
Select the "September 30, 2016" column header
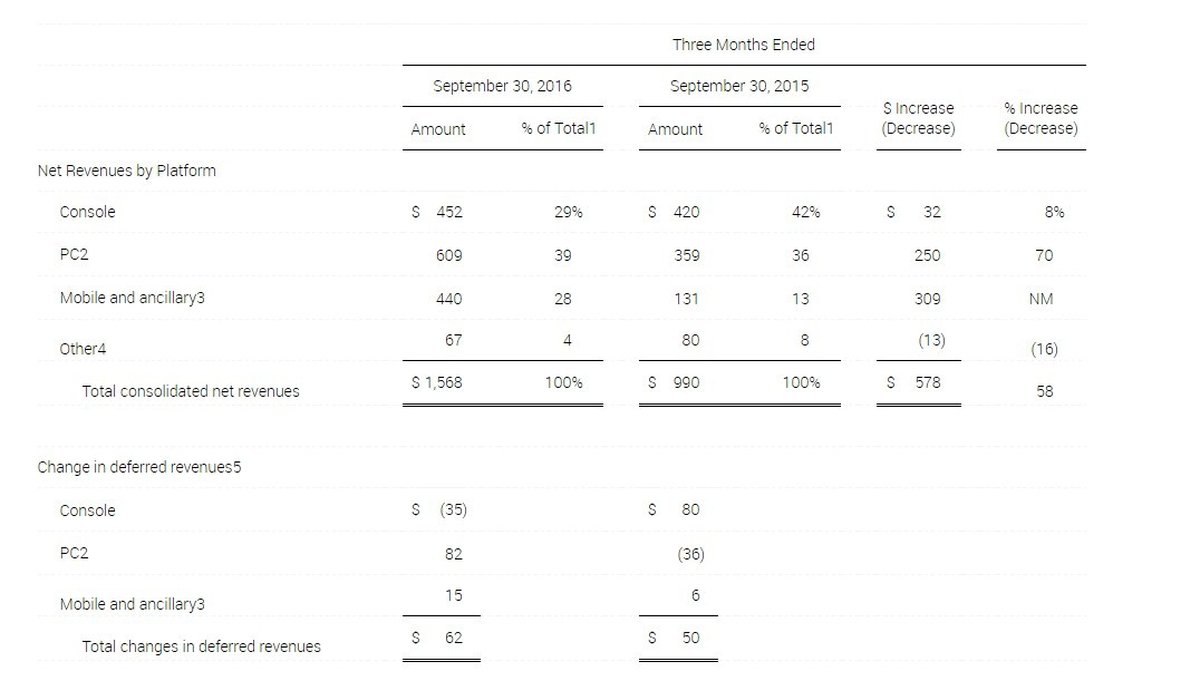502,86
